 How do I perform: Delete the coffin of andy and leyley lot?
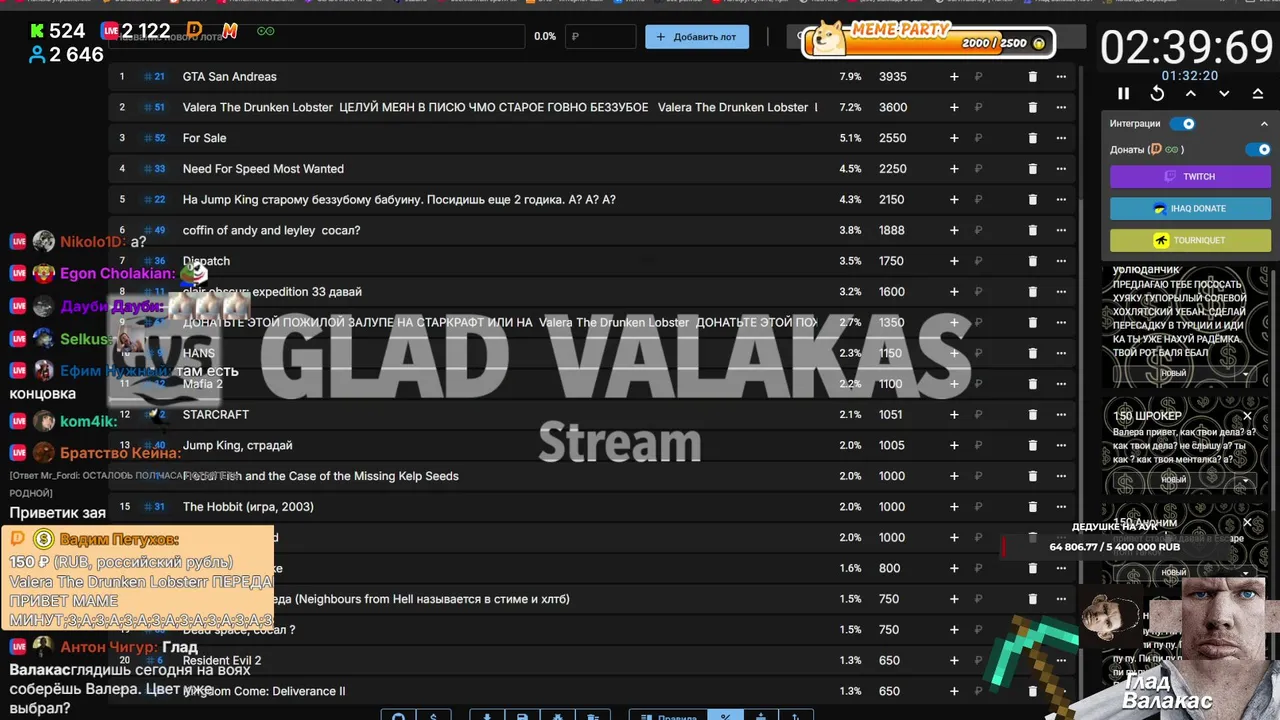[1033, 230]
